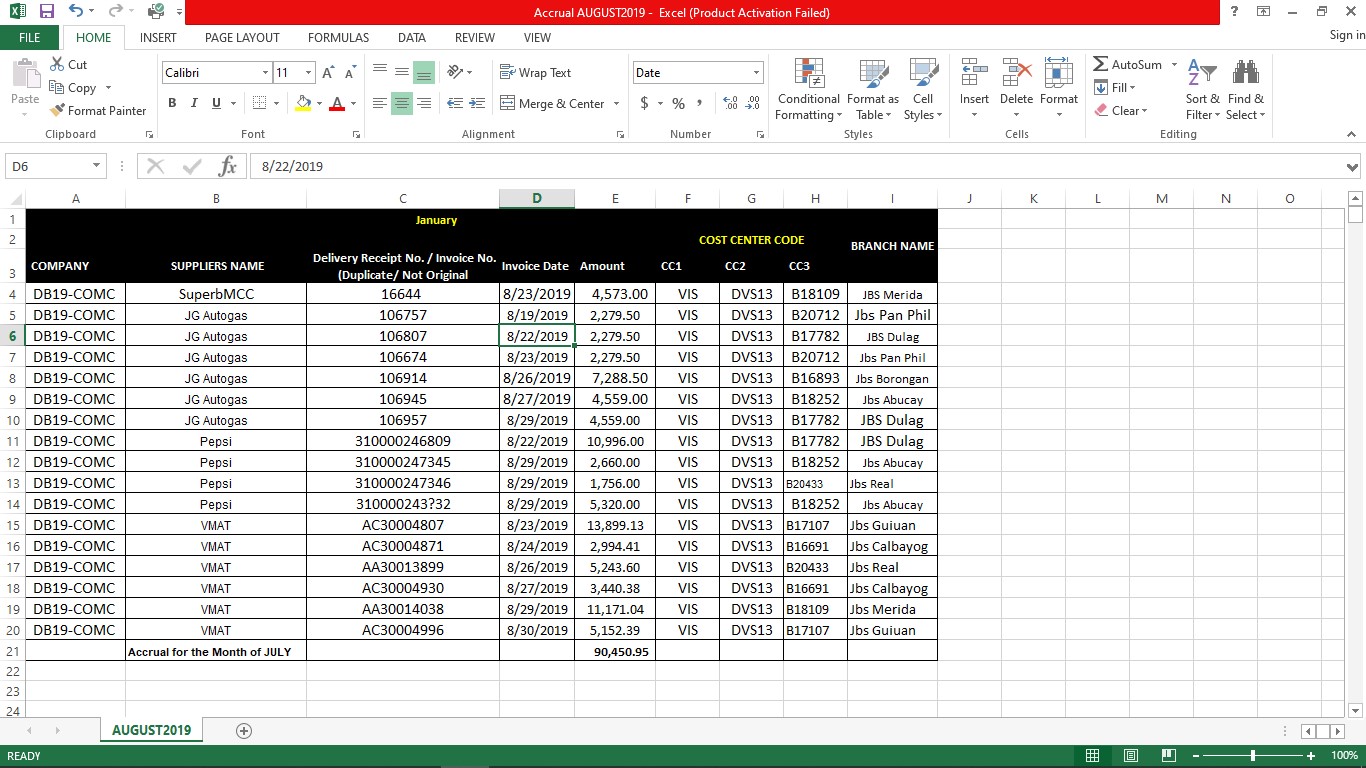Expand the Borders dropdown arrow
The image size is (1366, 768).
click(x=277, y=103)
